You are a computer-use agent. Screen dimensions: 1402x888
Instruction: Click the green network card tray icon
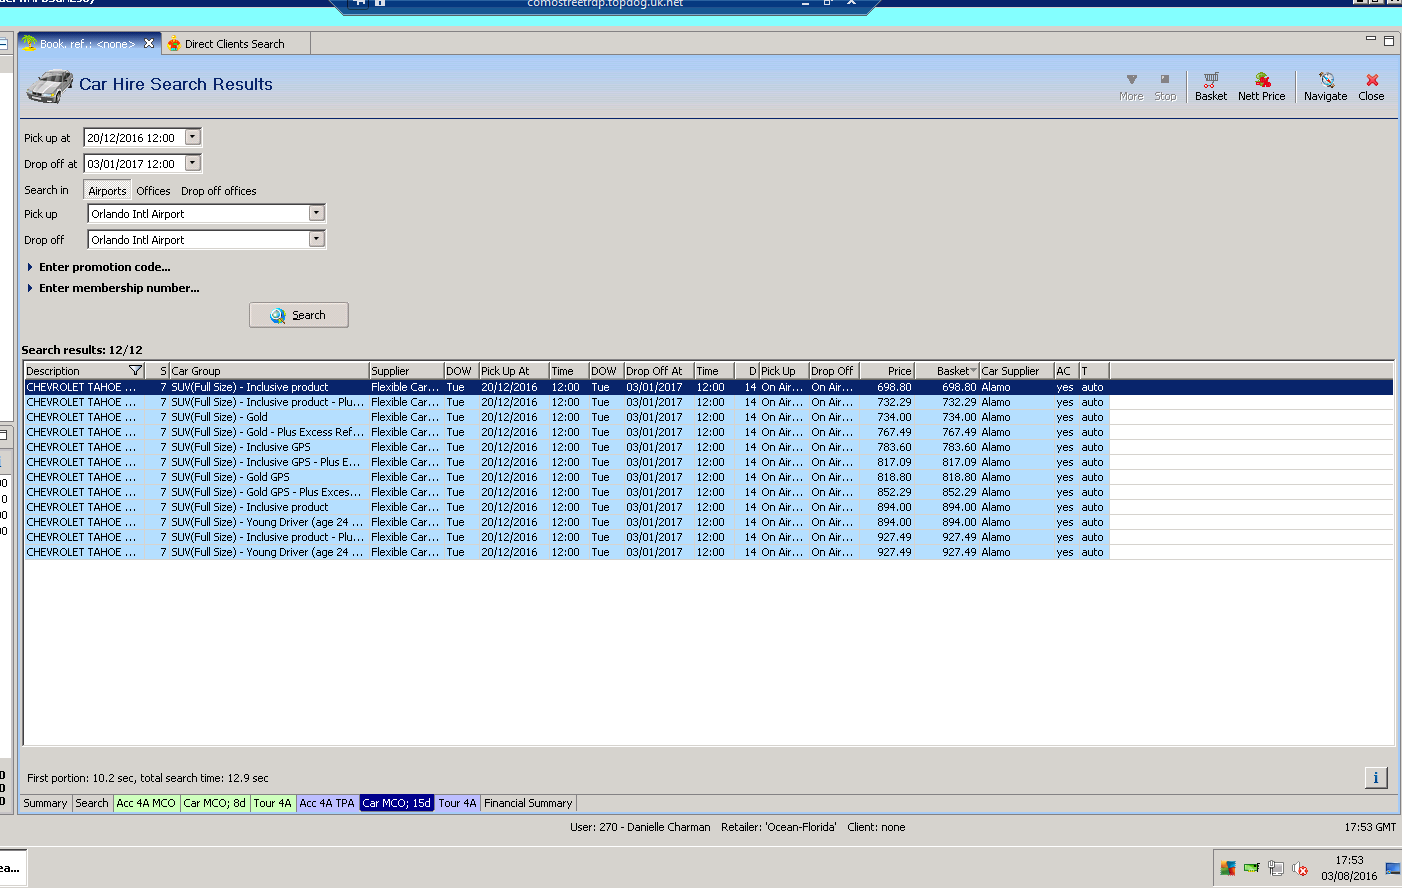pos(1251,868)
